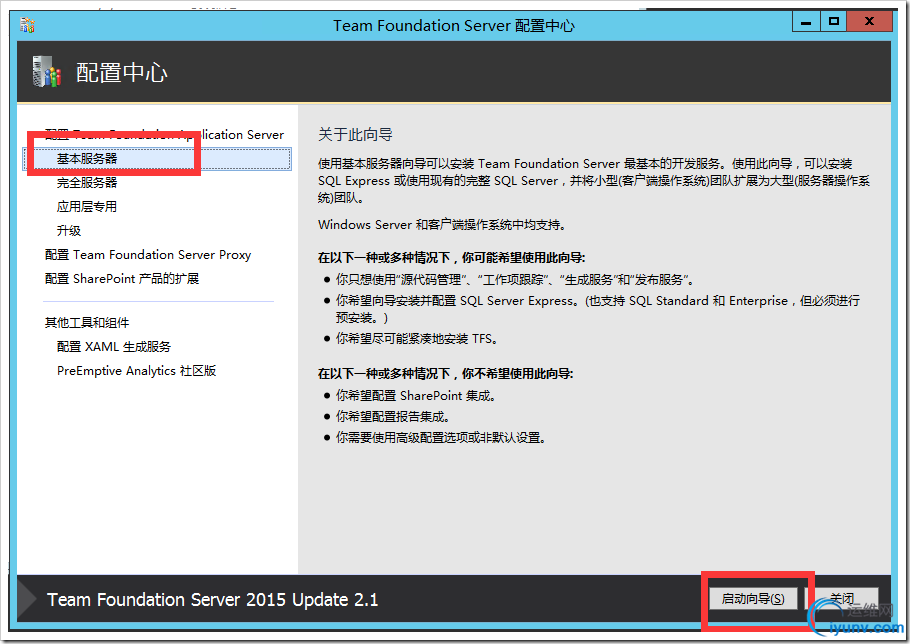This screenshot has width=910, height=644.
Task: Choose the 应用层专用 option
Action: click(x=87, y=207)
